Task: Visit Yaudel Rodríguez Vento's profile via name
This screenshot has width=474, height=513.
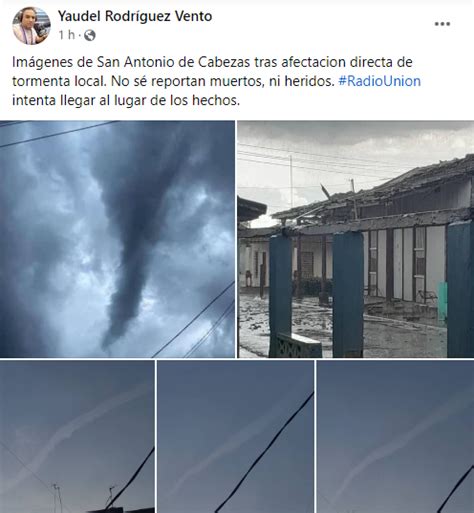Action: coord(135,16)
